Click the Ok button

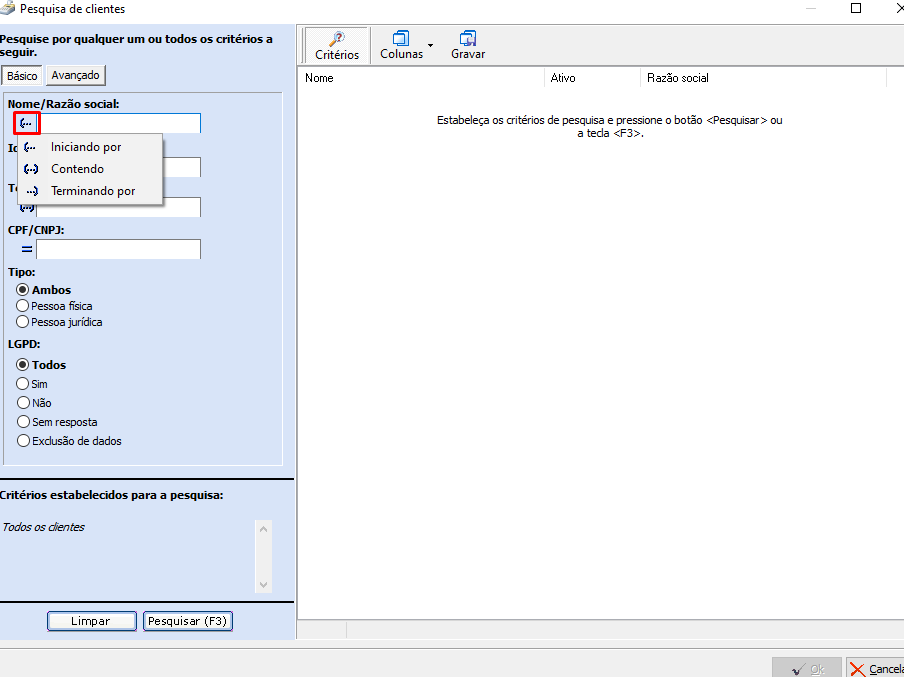coord(807,668)
